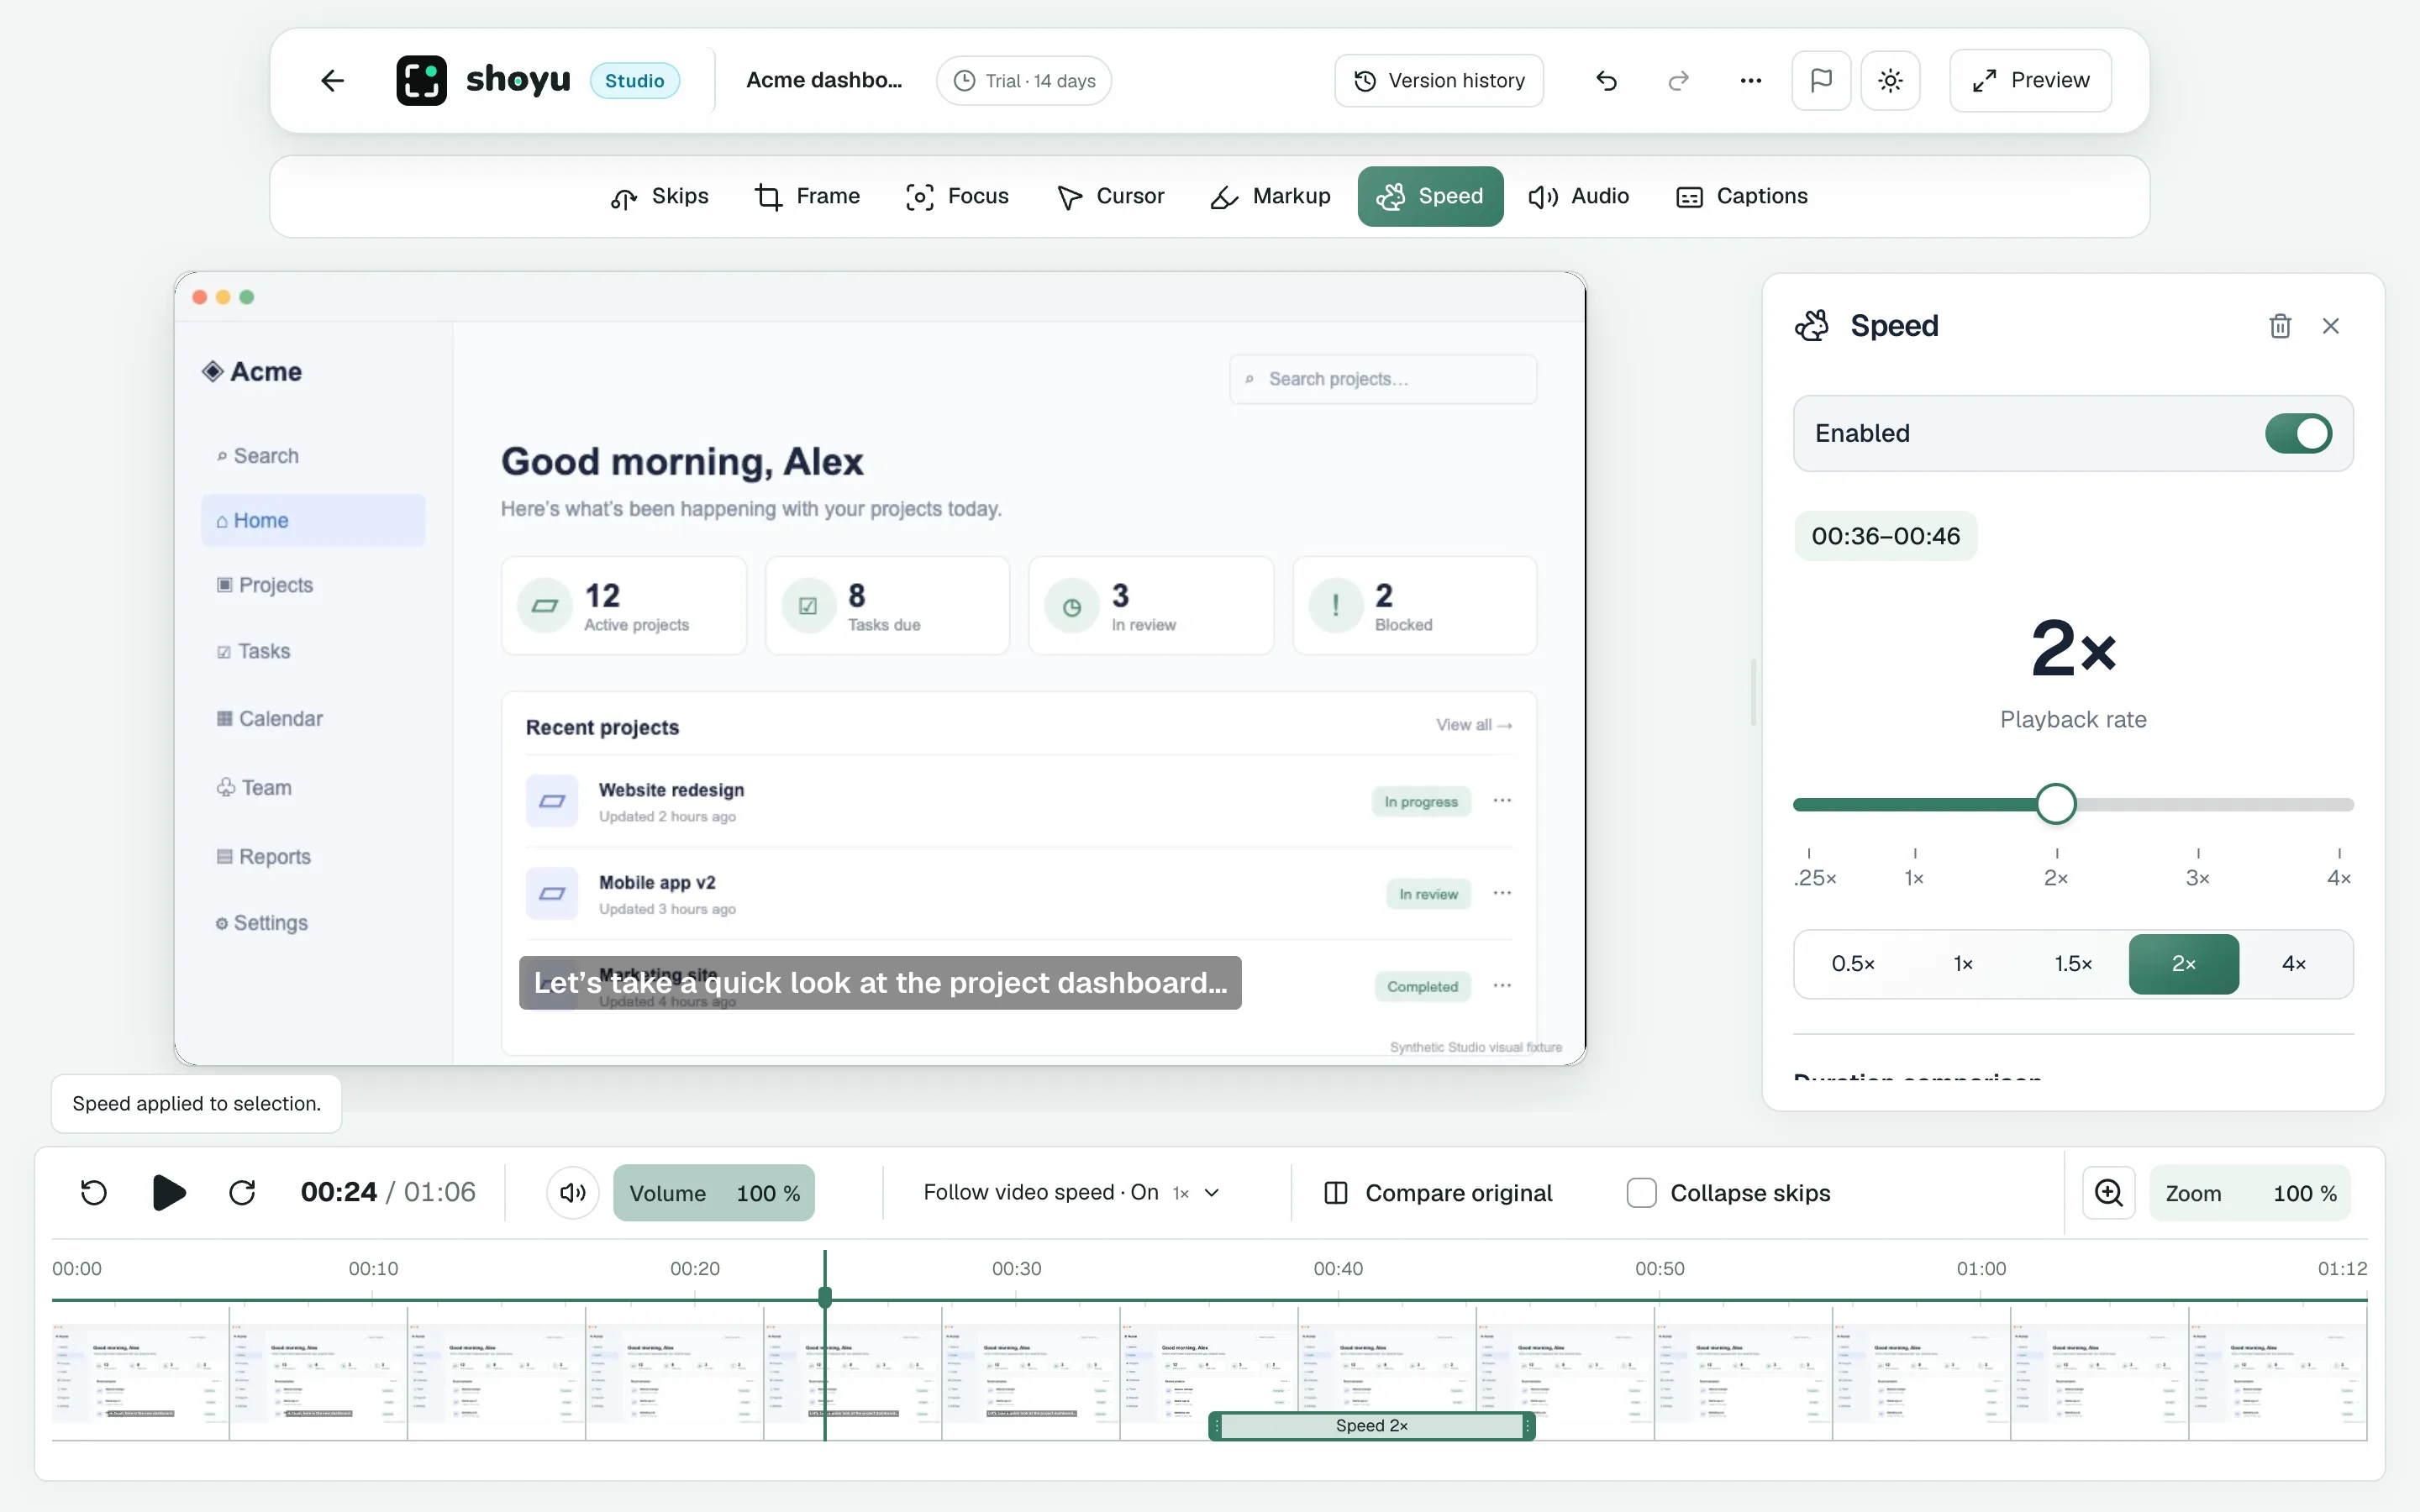
Task: Select the 1.5× preset rate
Action: (x=2073, y=964)
